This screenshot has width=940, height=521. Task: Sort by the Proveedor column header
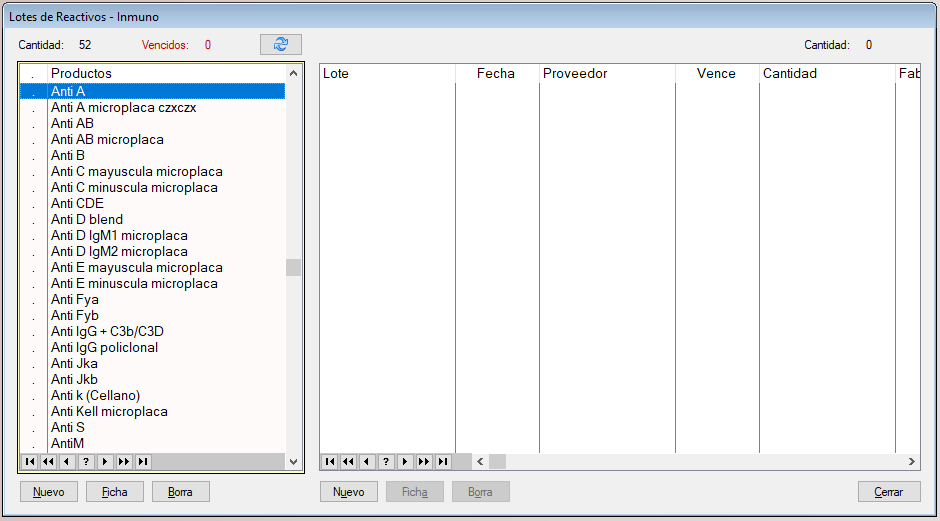click(x=575, y=73)
